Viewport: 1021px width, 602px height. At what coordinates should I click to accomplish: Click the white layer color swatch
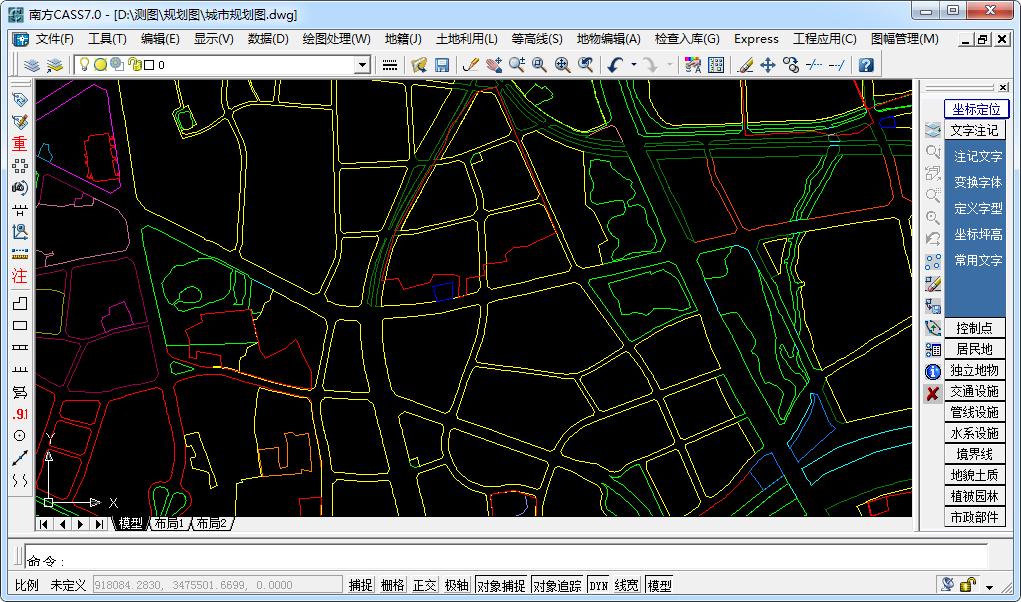149,65
